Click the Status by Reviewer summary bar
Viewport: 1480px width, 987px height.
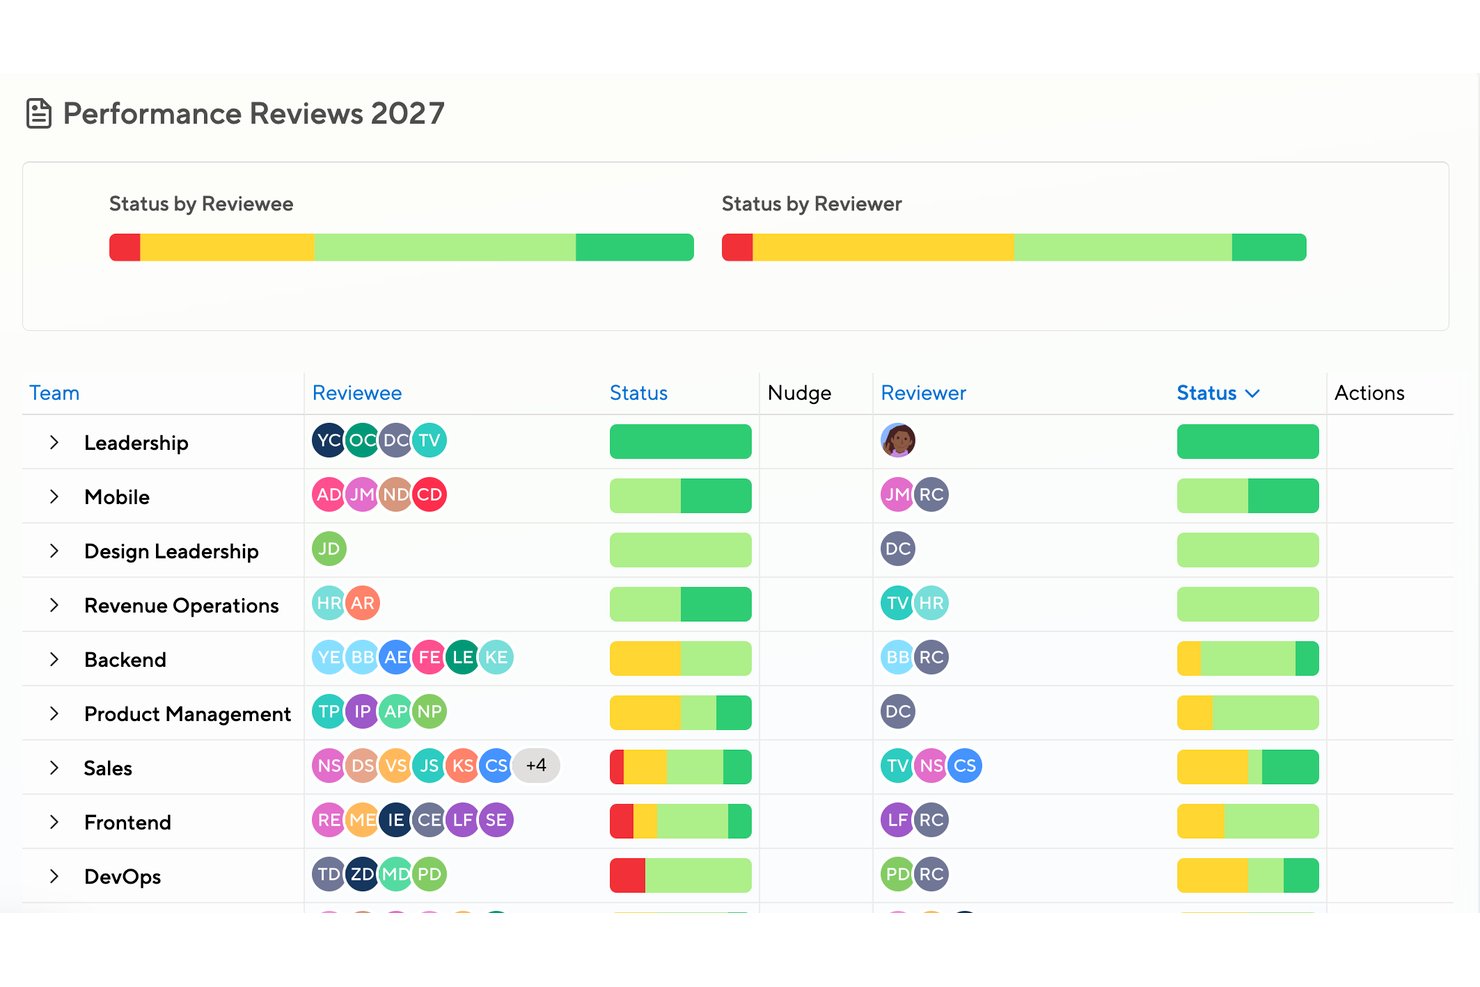1014,247
